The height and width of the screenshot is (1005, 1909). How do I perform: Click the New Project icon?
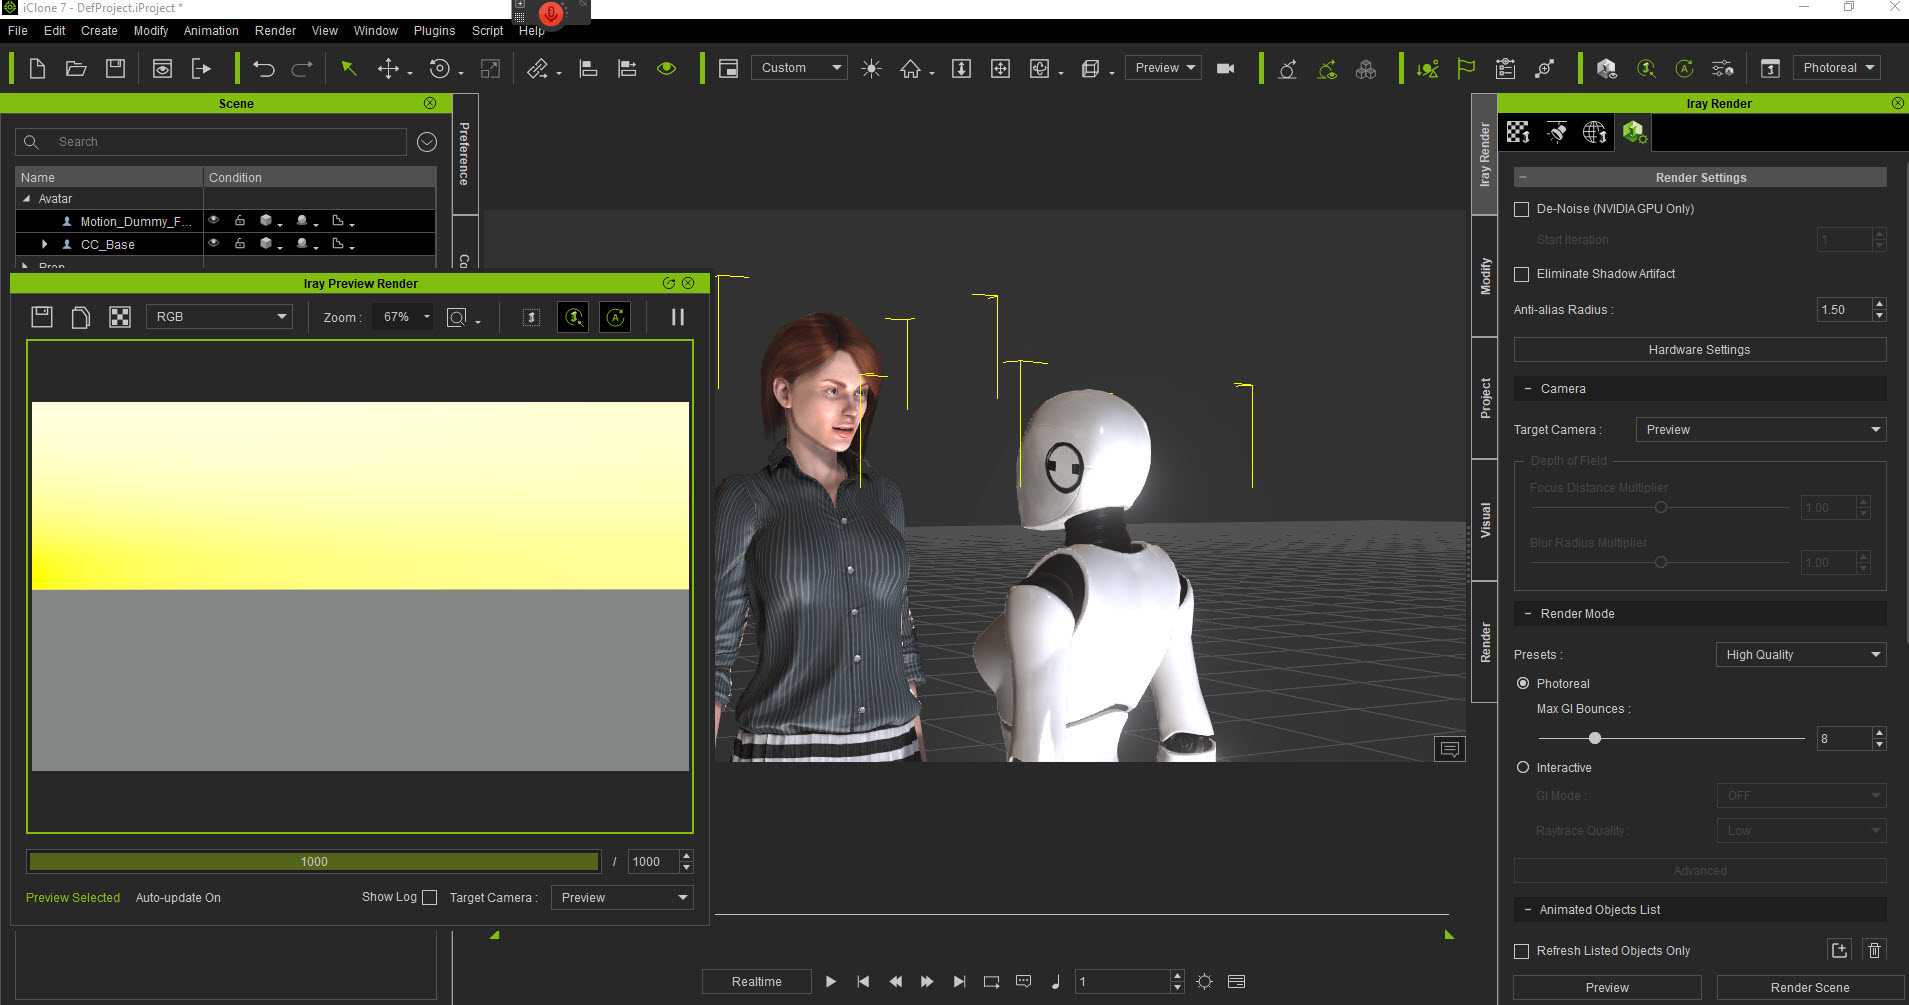(x=37, y=68)
